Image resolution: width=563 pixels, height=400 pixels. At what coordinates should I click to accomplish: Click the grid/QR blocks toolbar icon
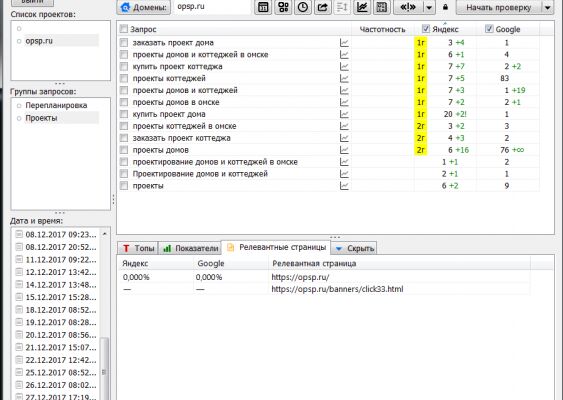click(283, 7)
